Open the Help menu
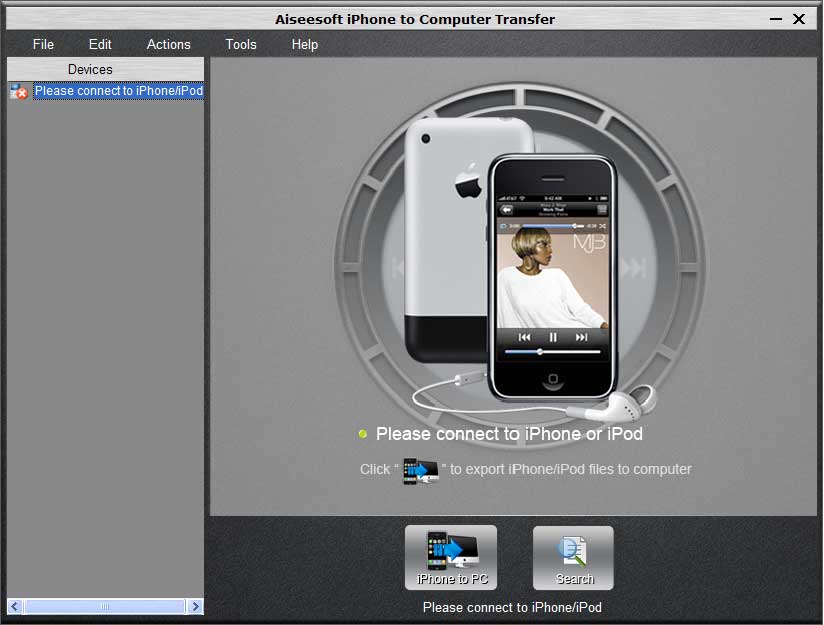This screenshot has height=625, width=824. [305, 44]
